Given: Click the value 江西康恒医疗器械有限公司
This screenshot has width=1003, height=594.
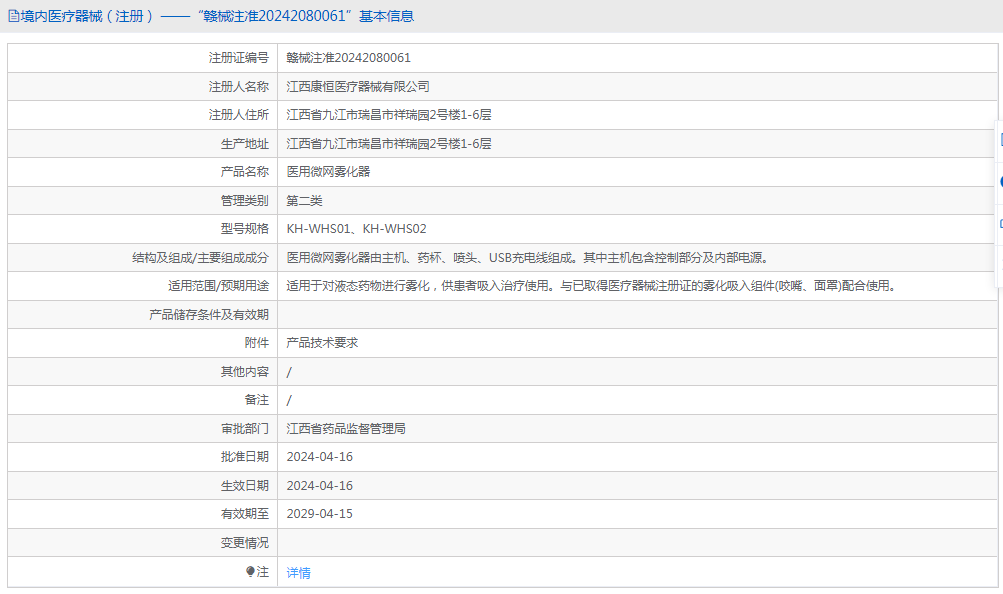Looking at the screenshot, I should point(358,86).
